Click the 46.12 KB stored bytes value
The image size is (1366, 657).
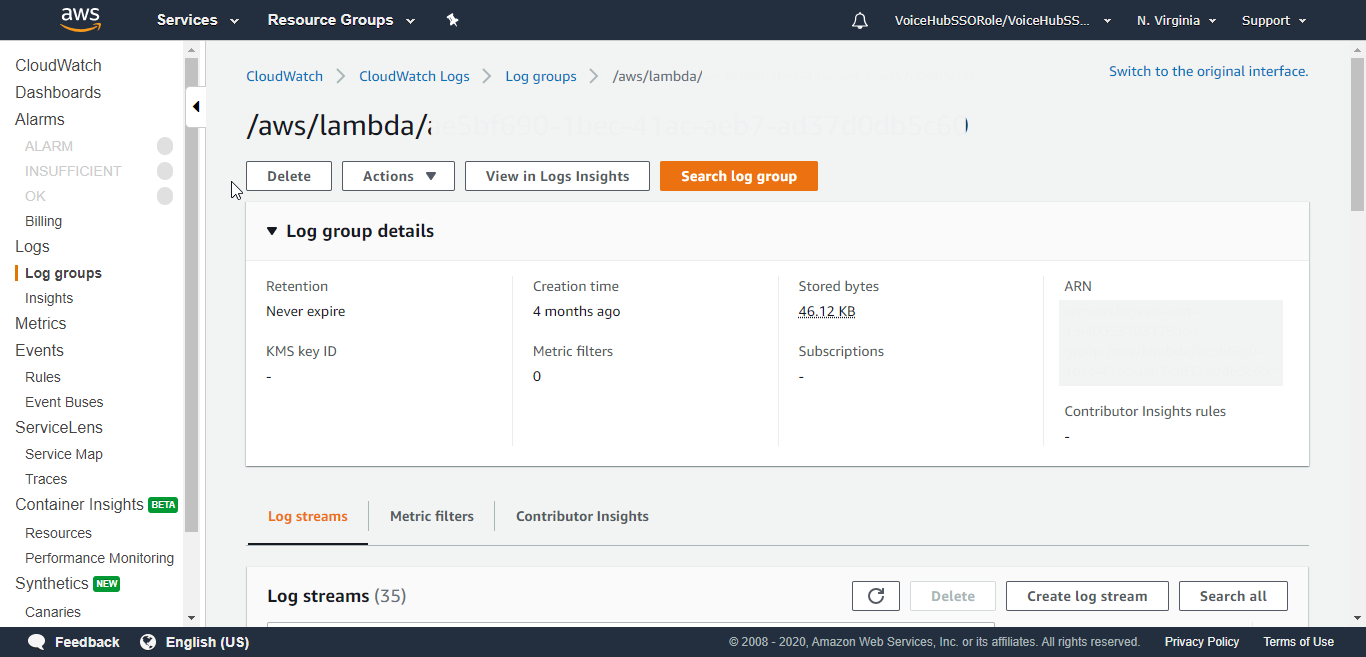(x=826, y=311)
